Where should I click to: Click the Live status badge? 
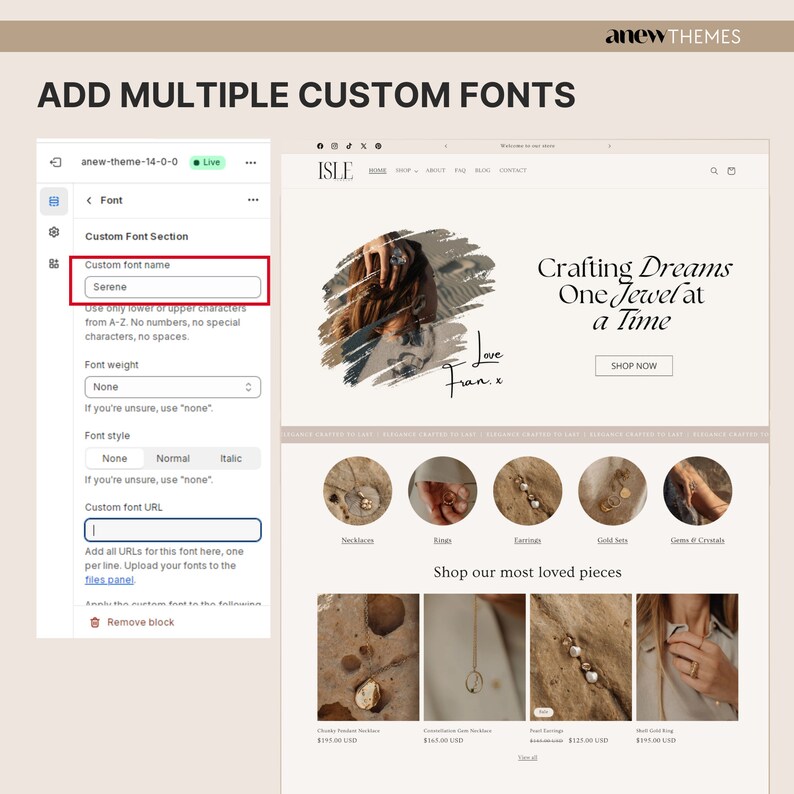pyautogui.click(x=208, y=163)
